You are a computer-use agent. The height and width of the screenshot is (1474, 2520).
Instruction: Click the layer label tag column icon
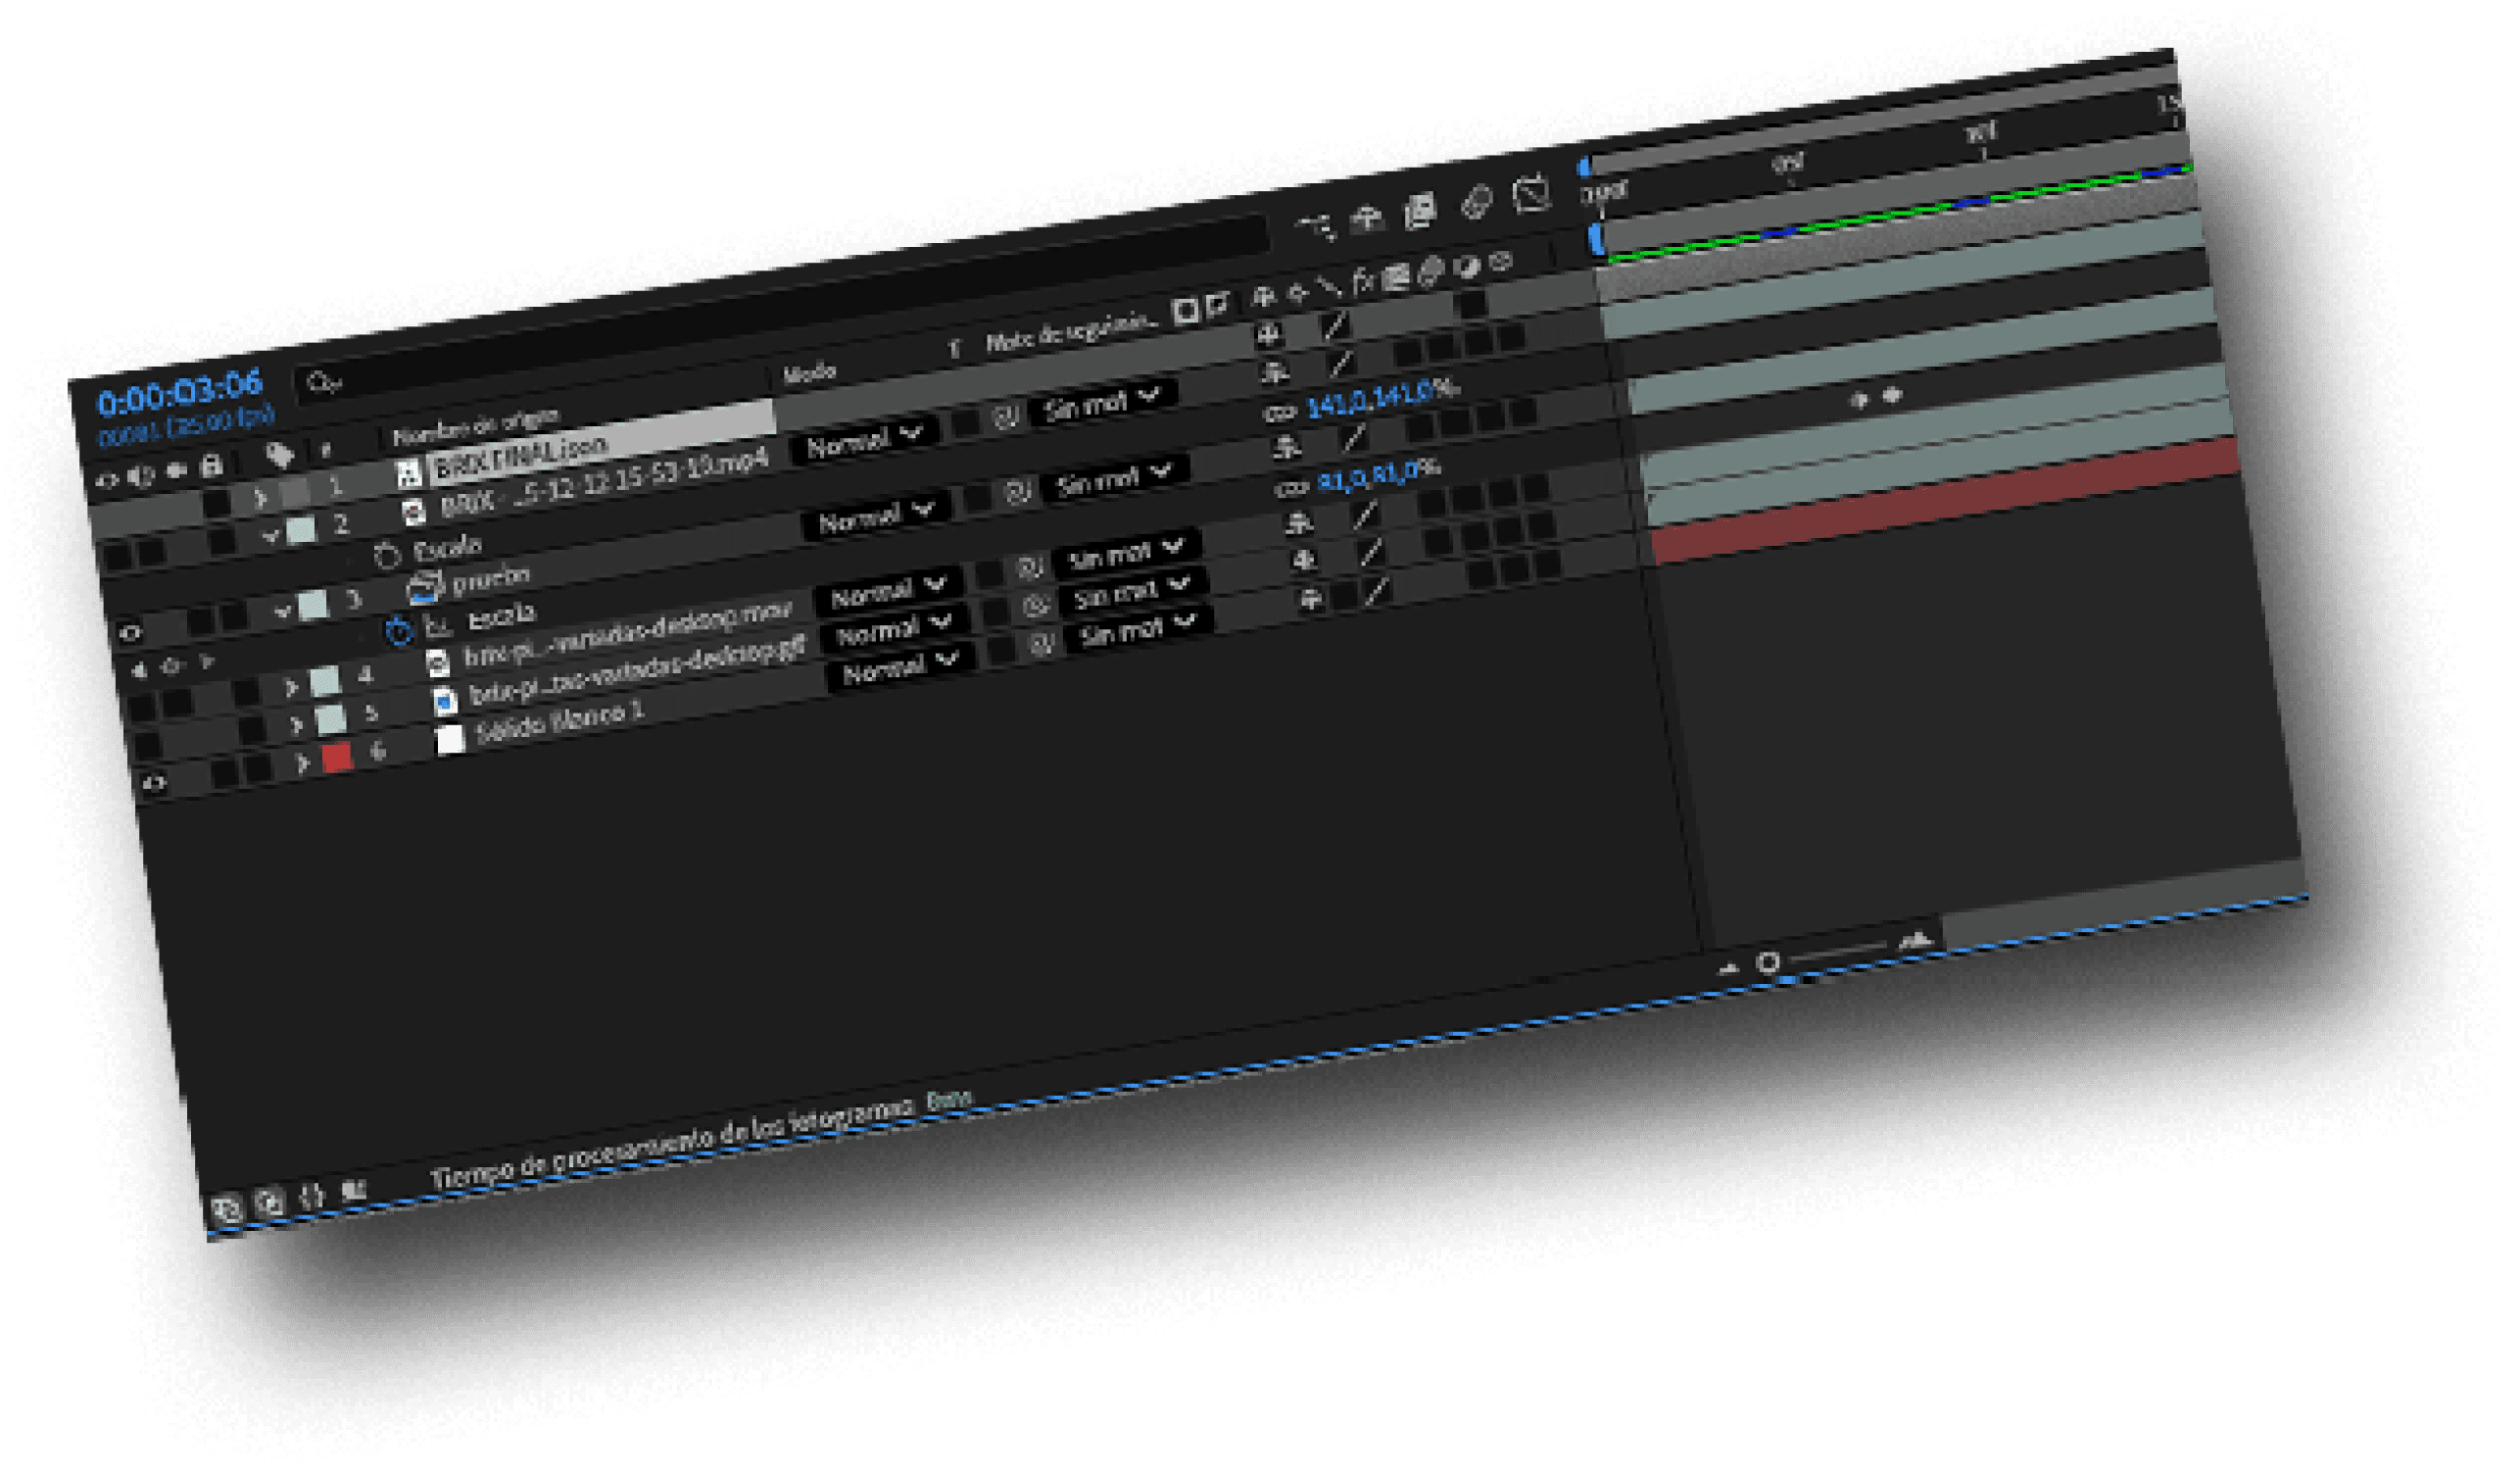[280, 457]
